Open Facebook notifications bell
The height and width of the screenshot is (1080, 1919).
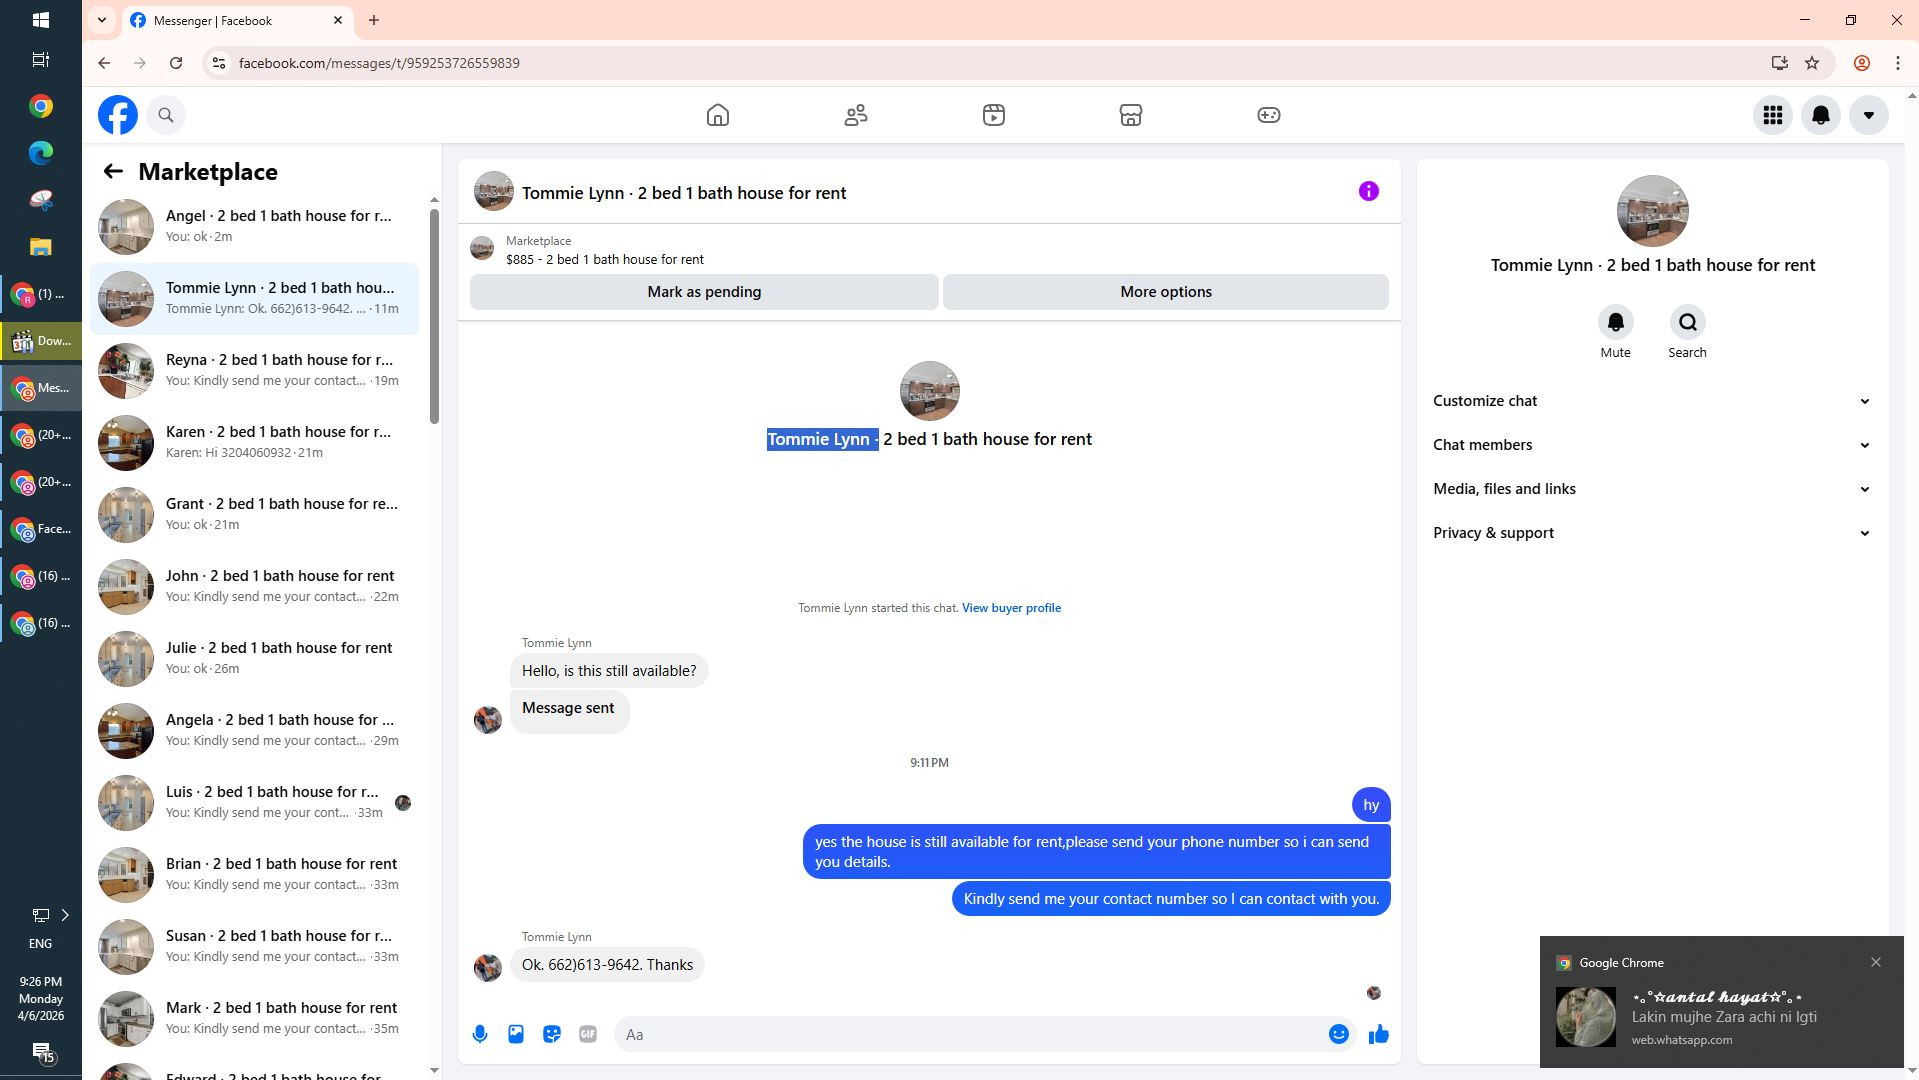(1821, 115)
